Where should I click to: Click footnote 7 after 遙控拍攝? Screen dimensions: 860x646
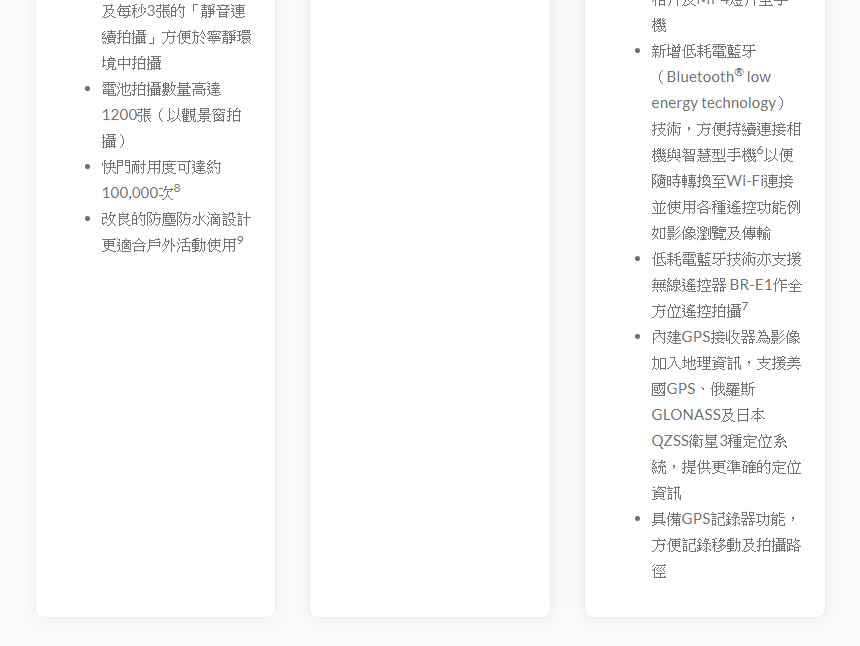[x=745, y=306]
